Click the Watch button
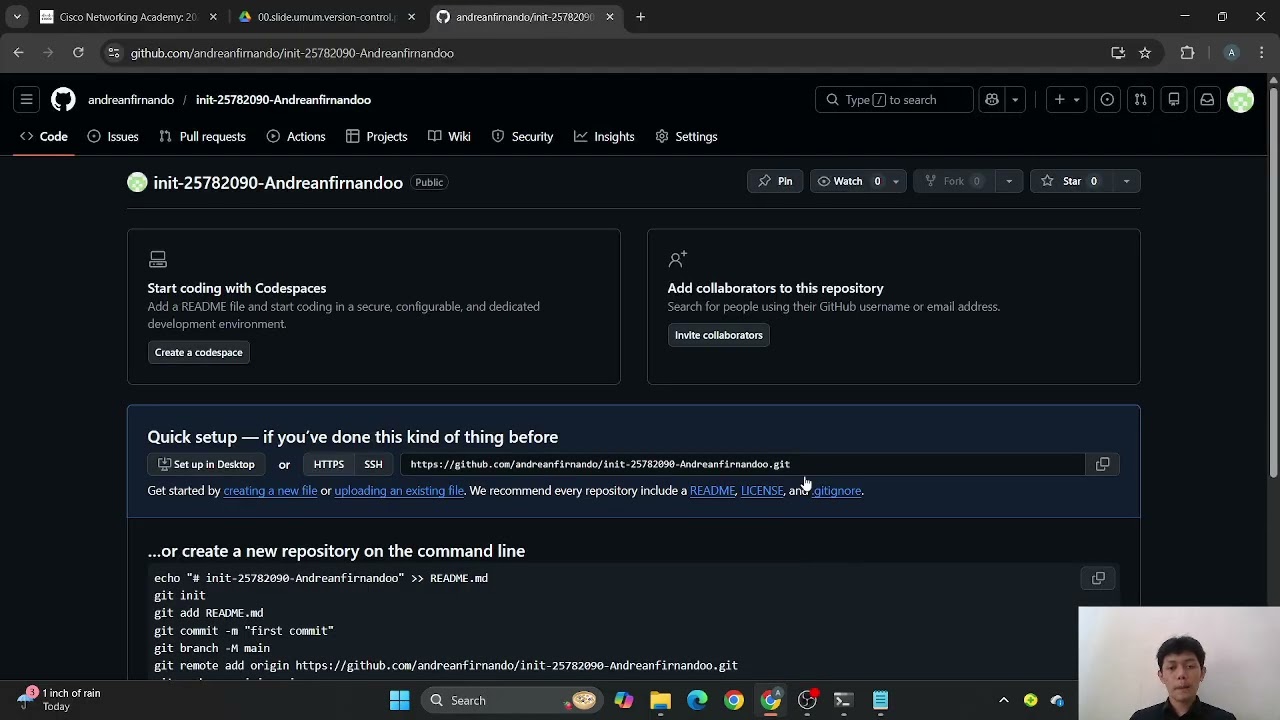The image size is (1280, 720). 848,181
